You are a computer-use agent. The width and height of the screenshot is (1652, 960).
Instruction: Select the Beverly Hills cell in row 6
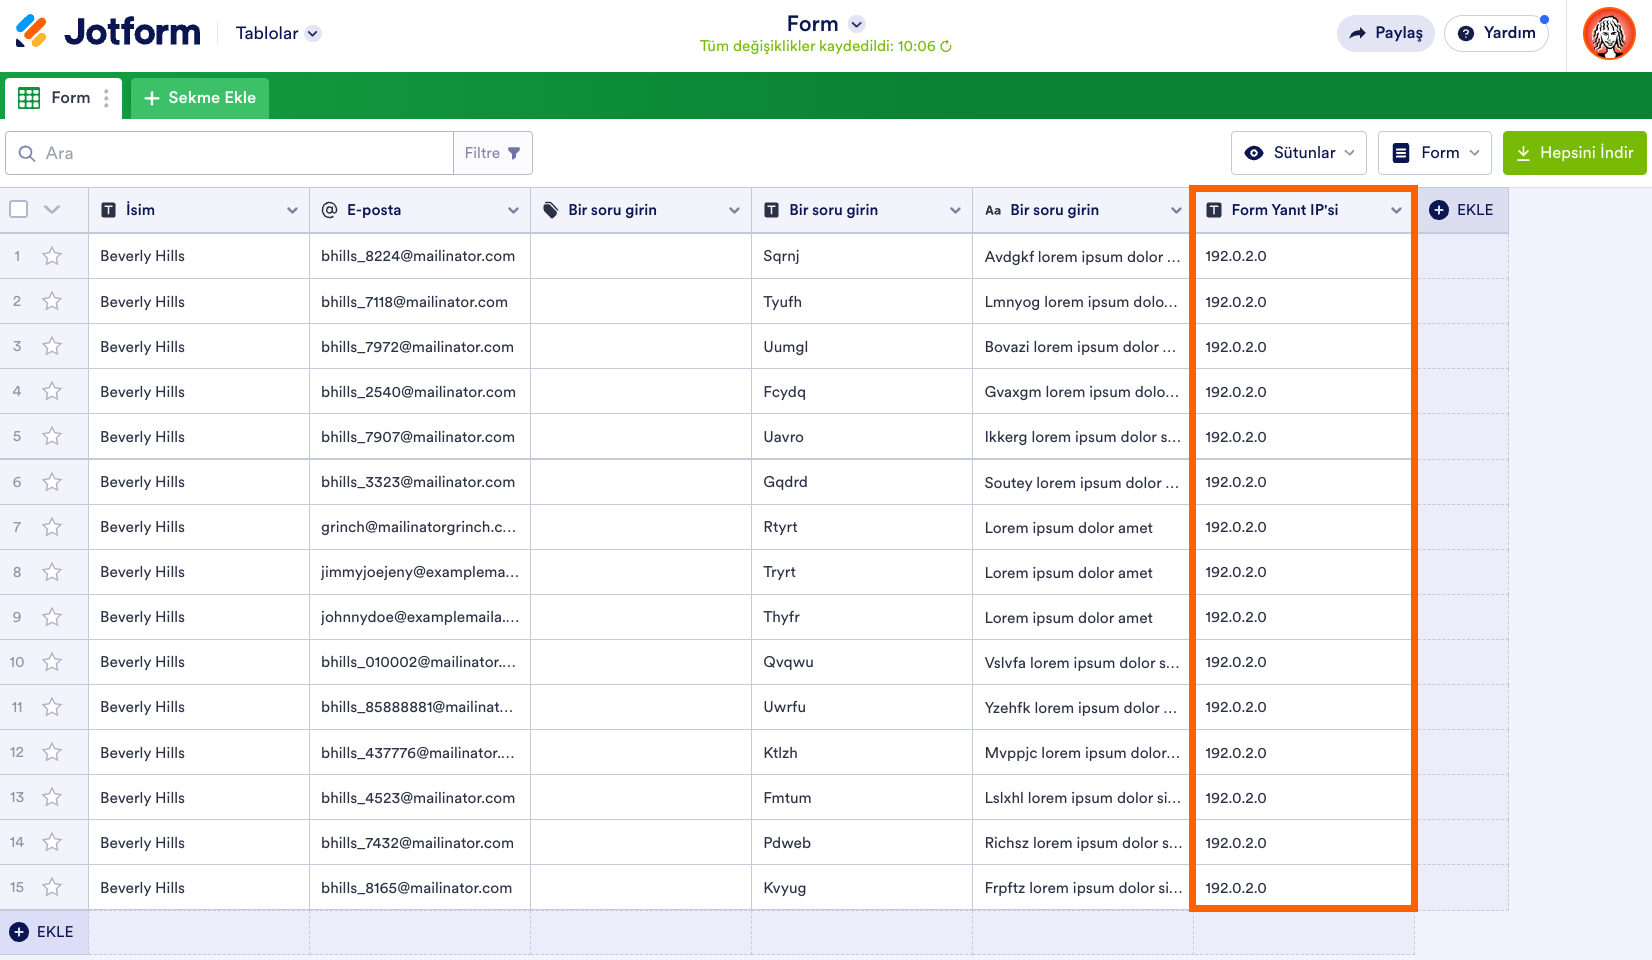click(199, 482)
